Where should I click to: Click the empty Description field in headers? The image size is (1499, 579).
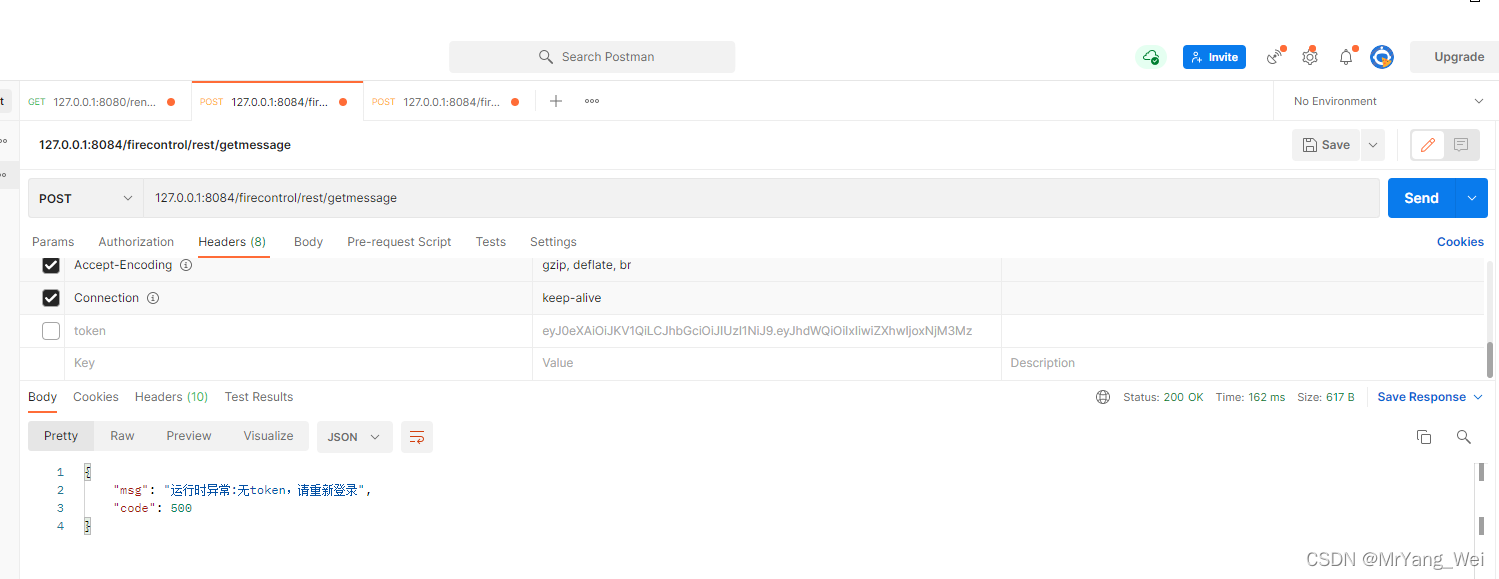click(x=1242, y=363)
